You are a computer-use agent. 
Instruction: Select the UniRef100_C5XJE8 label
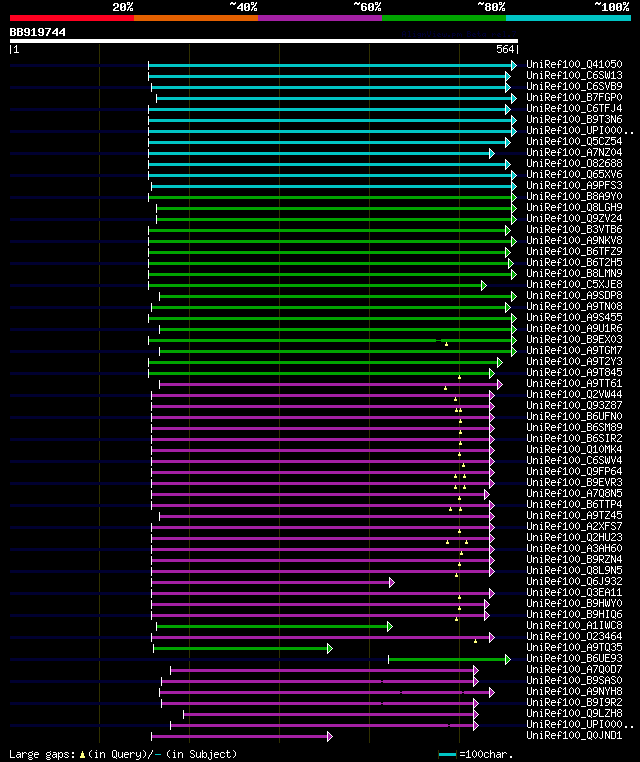coord(574,284)
